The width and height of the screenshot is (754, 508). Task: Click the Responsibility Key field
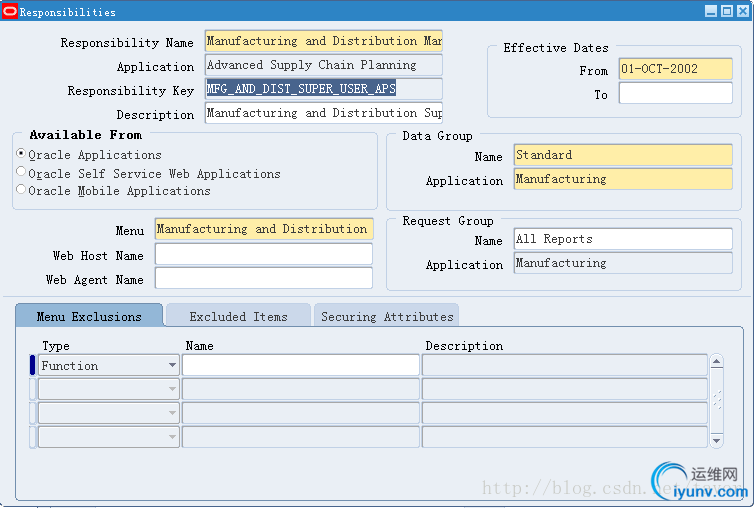[x=324, y=89]
